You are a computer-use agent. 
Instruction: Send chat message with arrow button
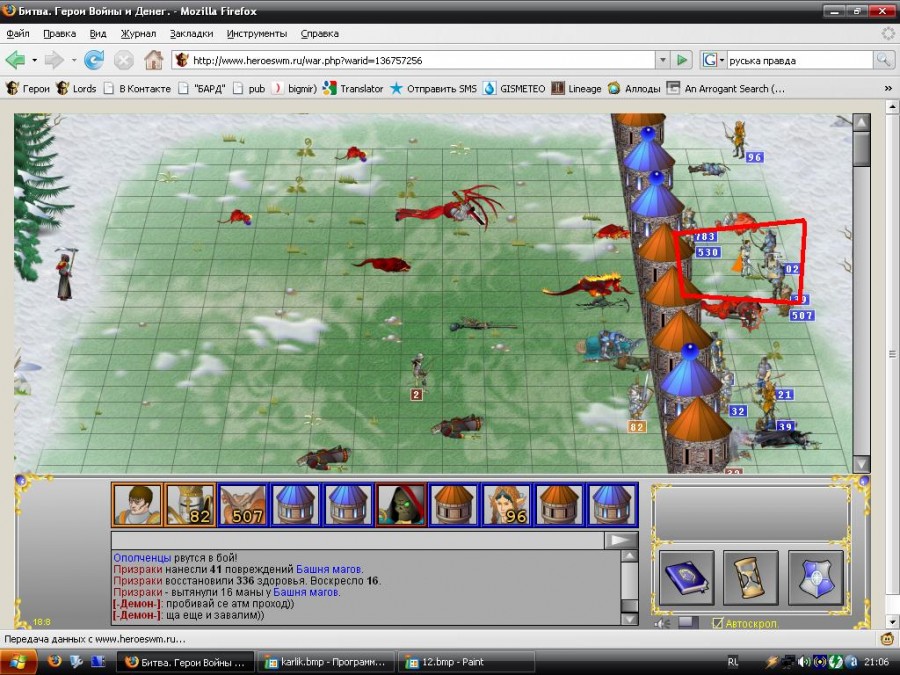(621, 540)
